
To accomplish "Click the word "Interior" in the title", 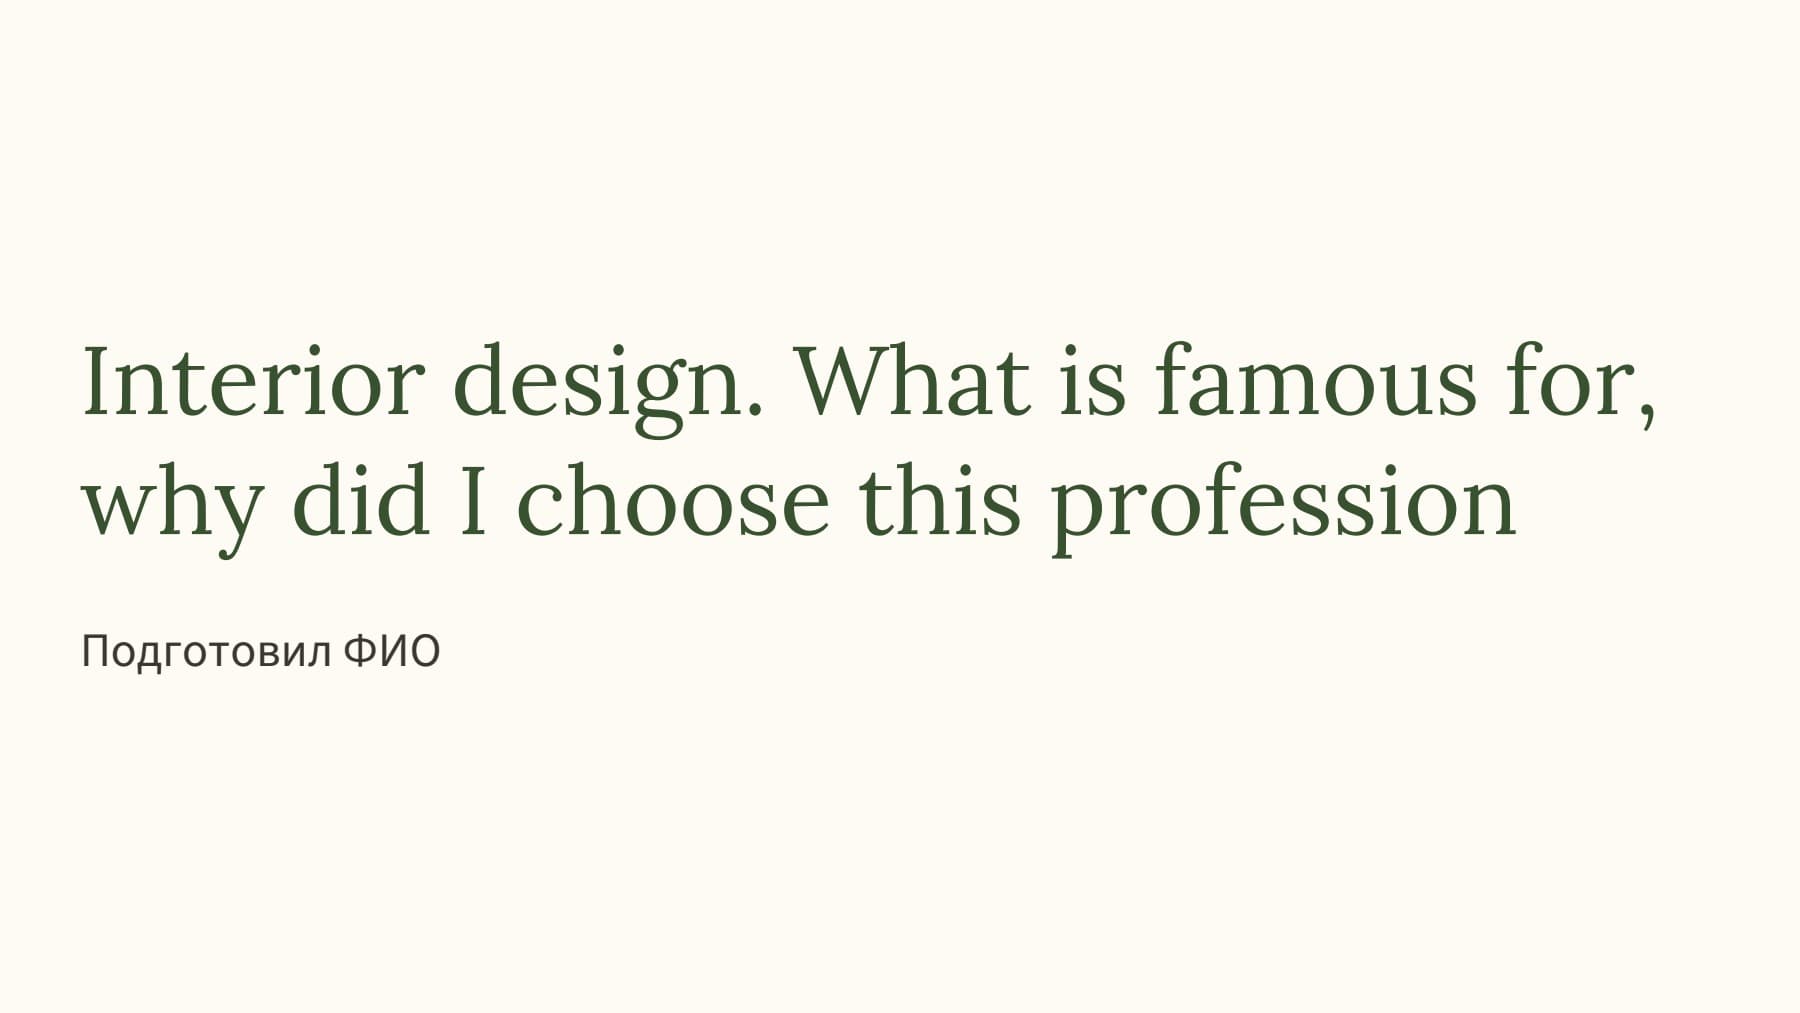I will tap(252, 382).
